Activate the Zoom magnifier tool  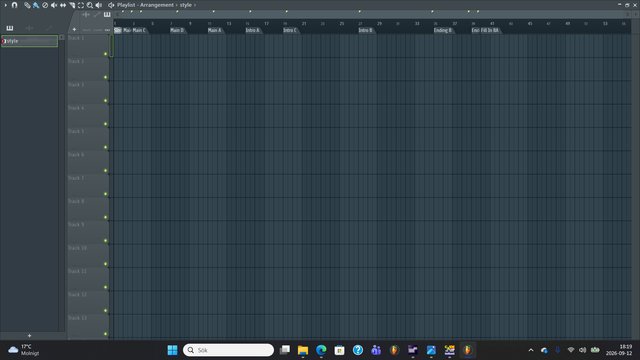click(x=90, y=5)
